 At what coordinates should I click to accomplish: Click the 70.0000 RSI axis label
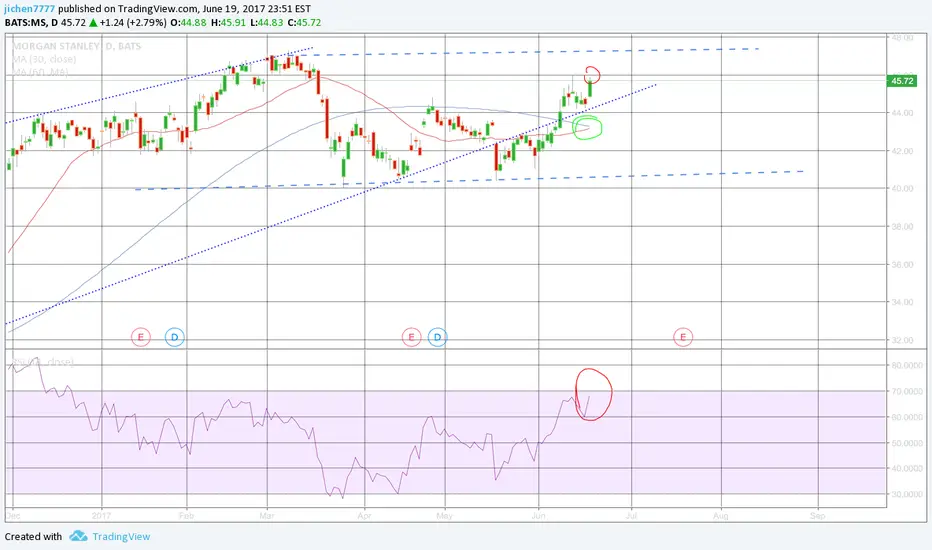pos(906,392)
